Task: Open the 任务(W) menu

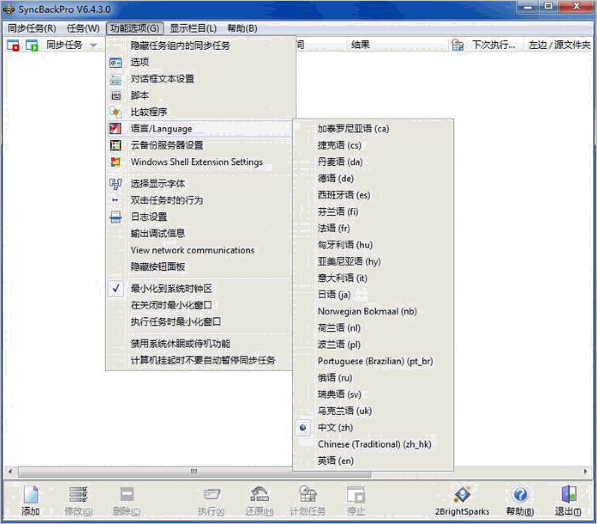Action: (x=83, y=29)
